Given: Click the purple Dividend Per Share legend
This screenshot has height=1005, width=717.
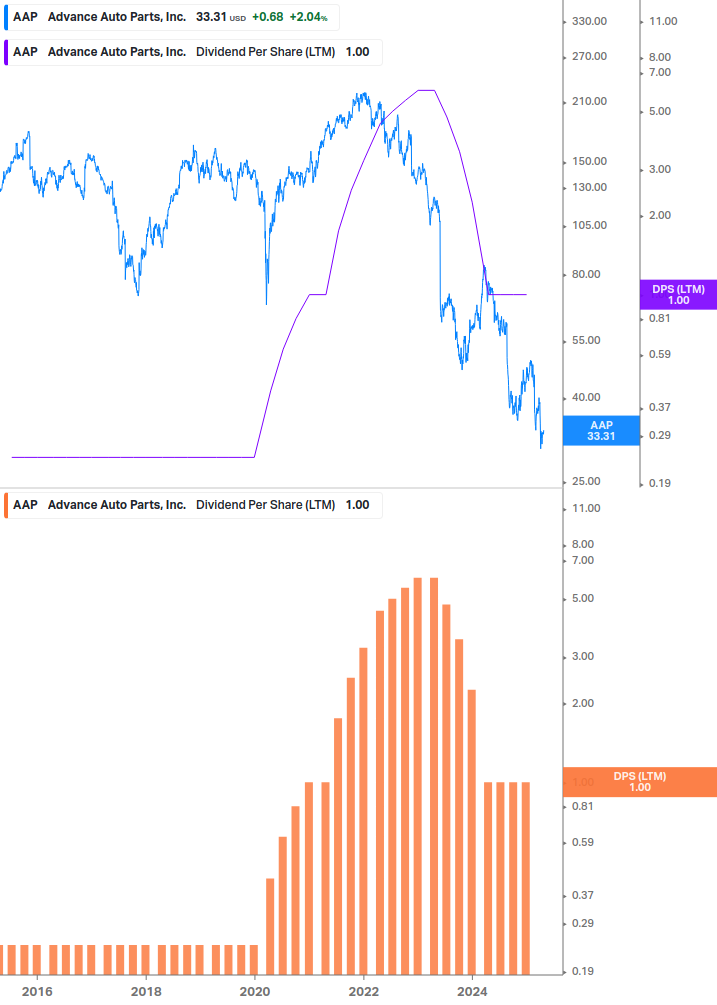Looking at the screenshot, I should (x=193, y=53).
